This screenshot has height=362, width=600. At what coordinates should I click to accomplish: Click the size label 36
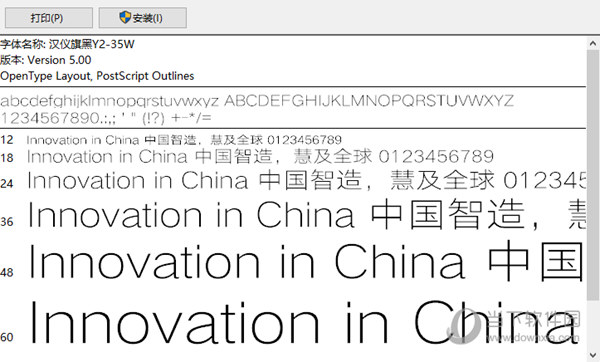(7, 222)
